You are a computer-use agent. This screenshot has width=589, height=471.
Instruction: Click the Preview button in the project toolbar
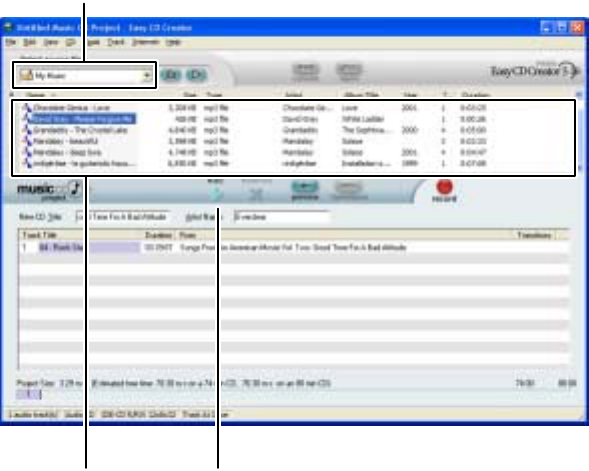pos(305,190)
